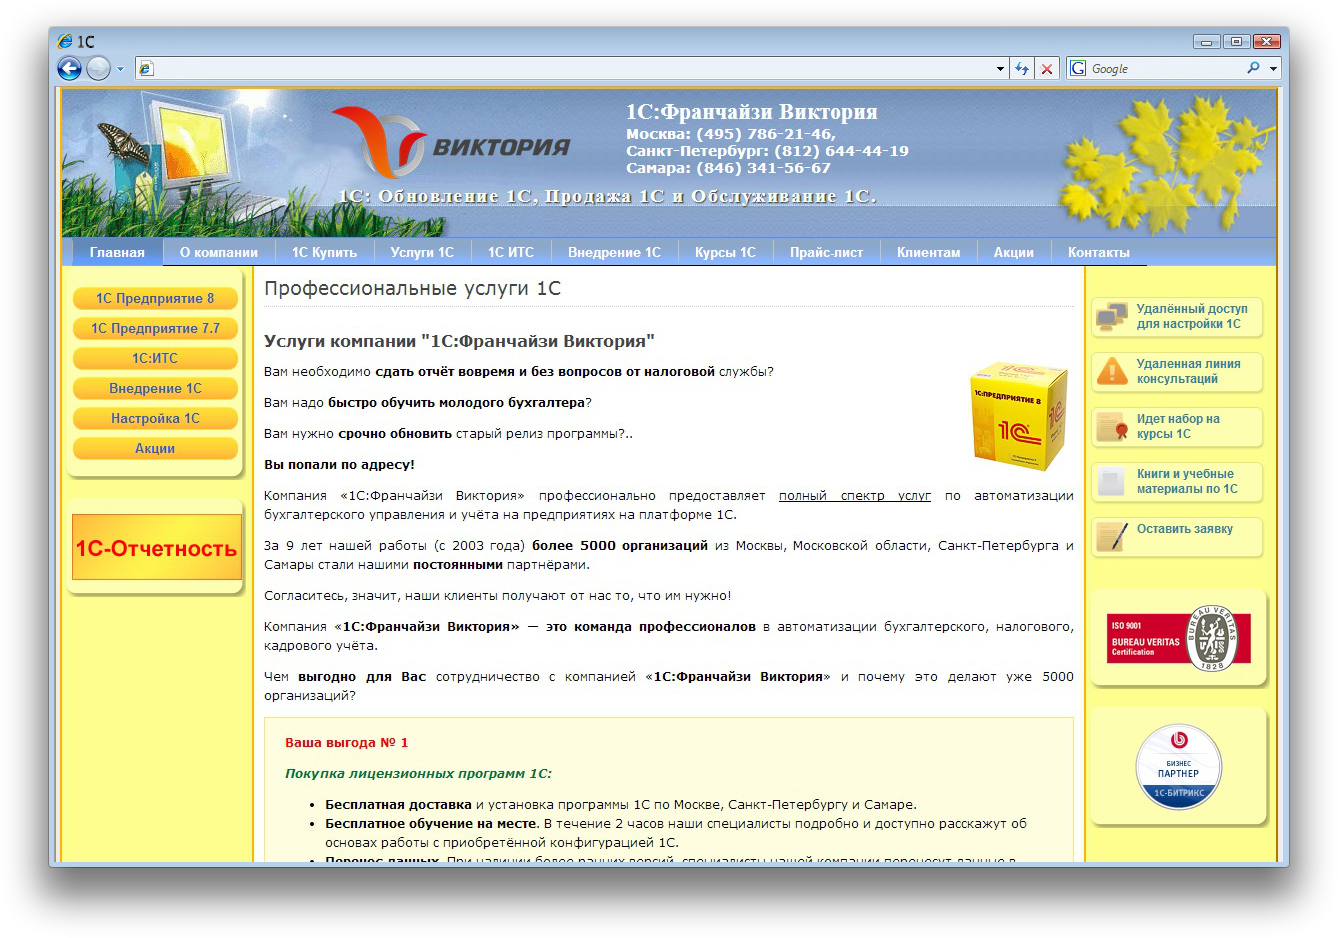Click the pencil and paper request icon
Screen dimensions: 1338x938
pos(1112,536)
